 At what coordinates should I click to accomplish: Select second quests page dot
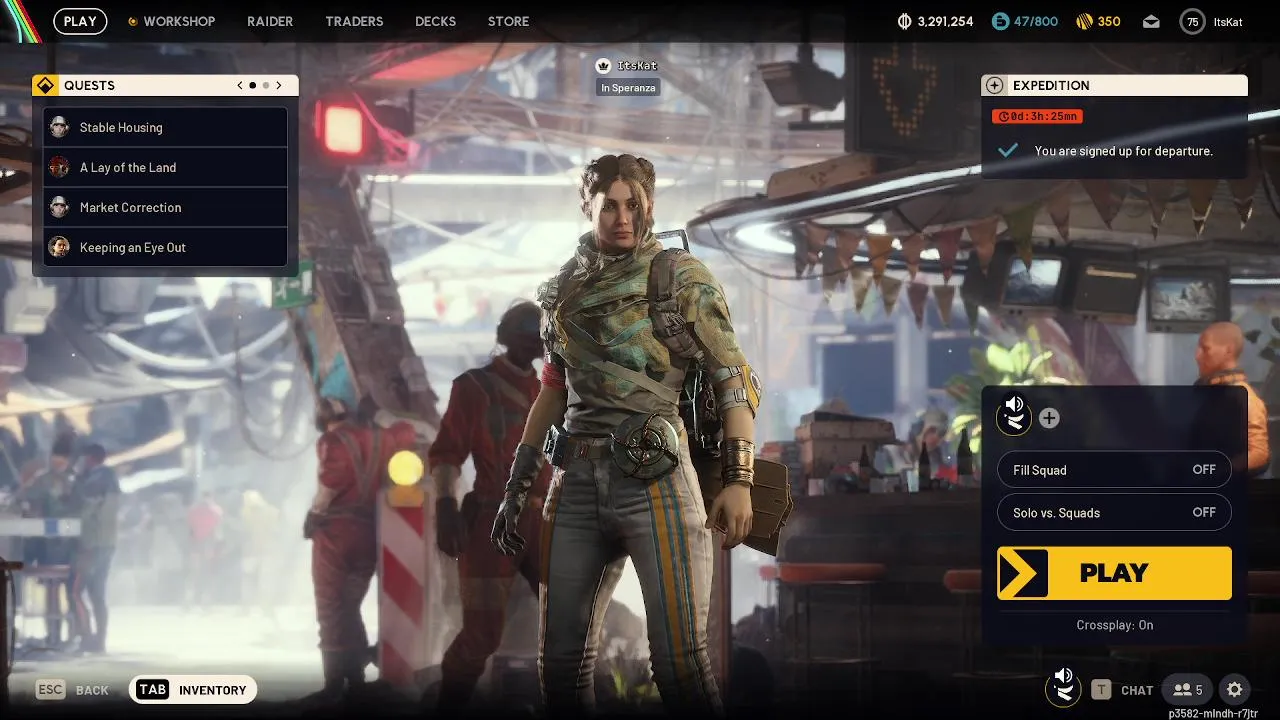[265, 86]
